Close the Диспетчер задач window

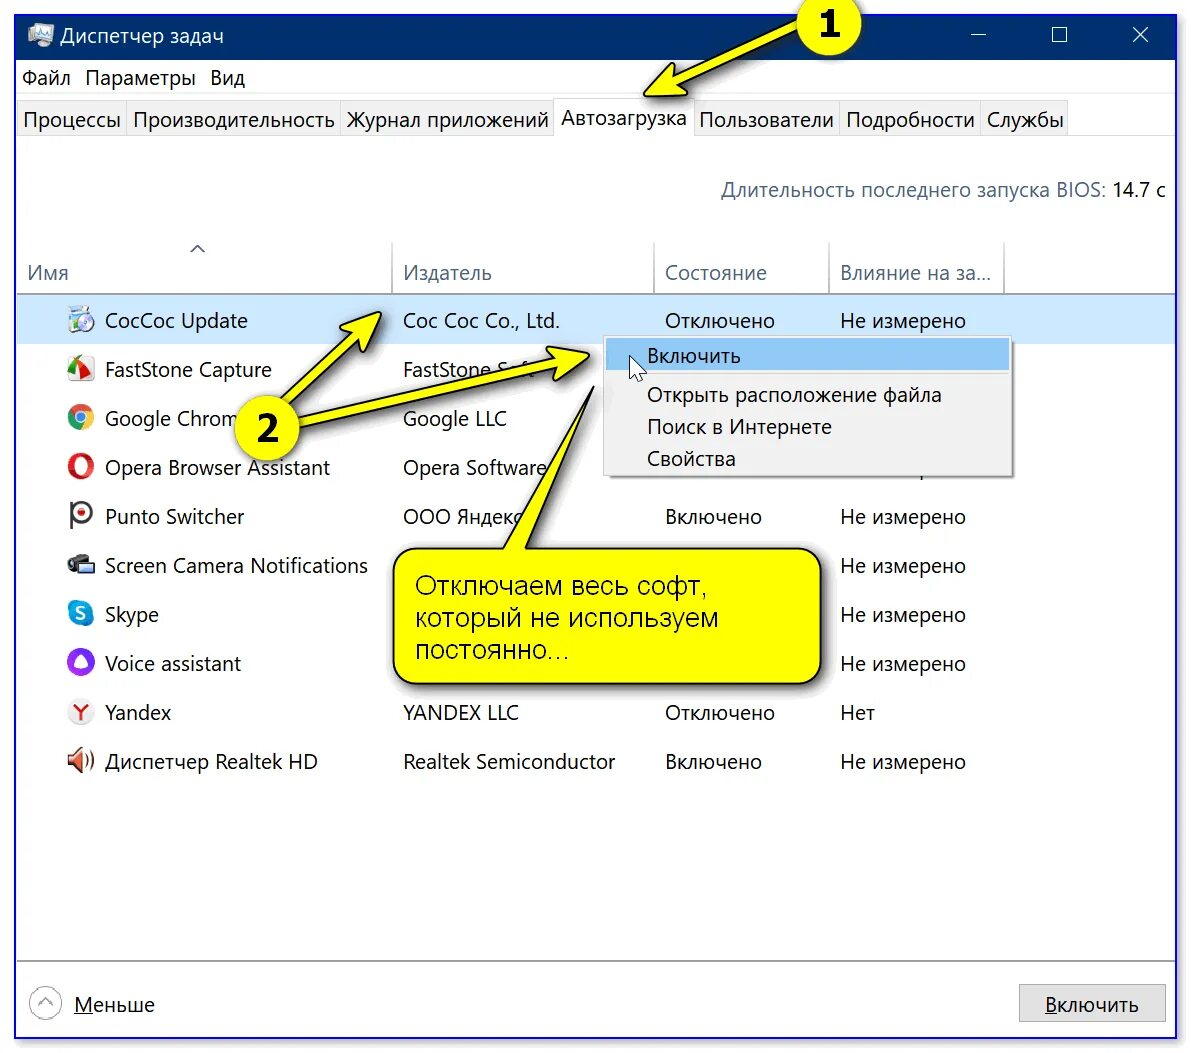pos(1139,35)
